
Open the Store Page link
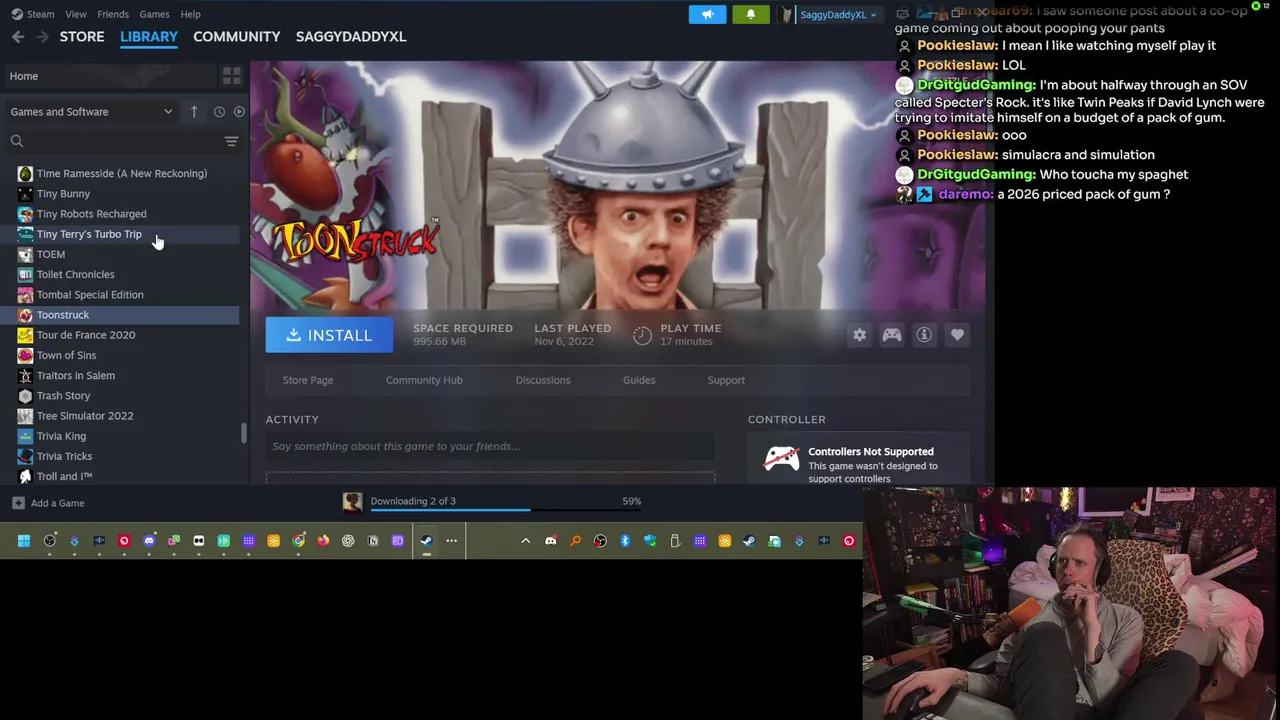click(308, 380)
